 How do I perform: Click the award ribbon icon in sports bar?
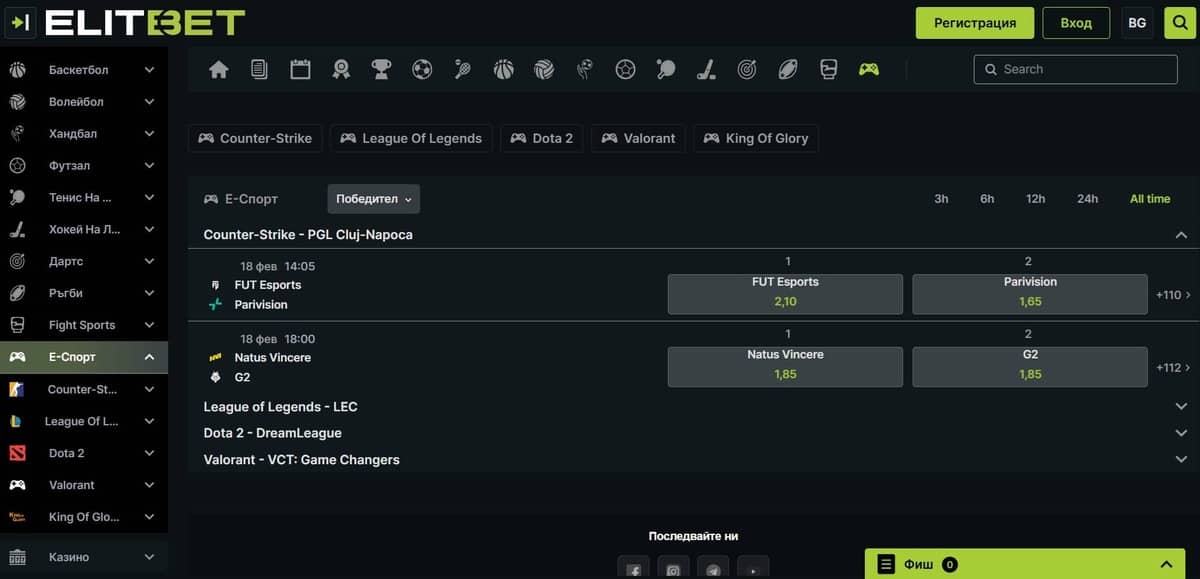[x=341, y=69]
